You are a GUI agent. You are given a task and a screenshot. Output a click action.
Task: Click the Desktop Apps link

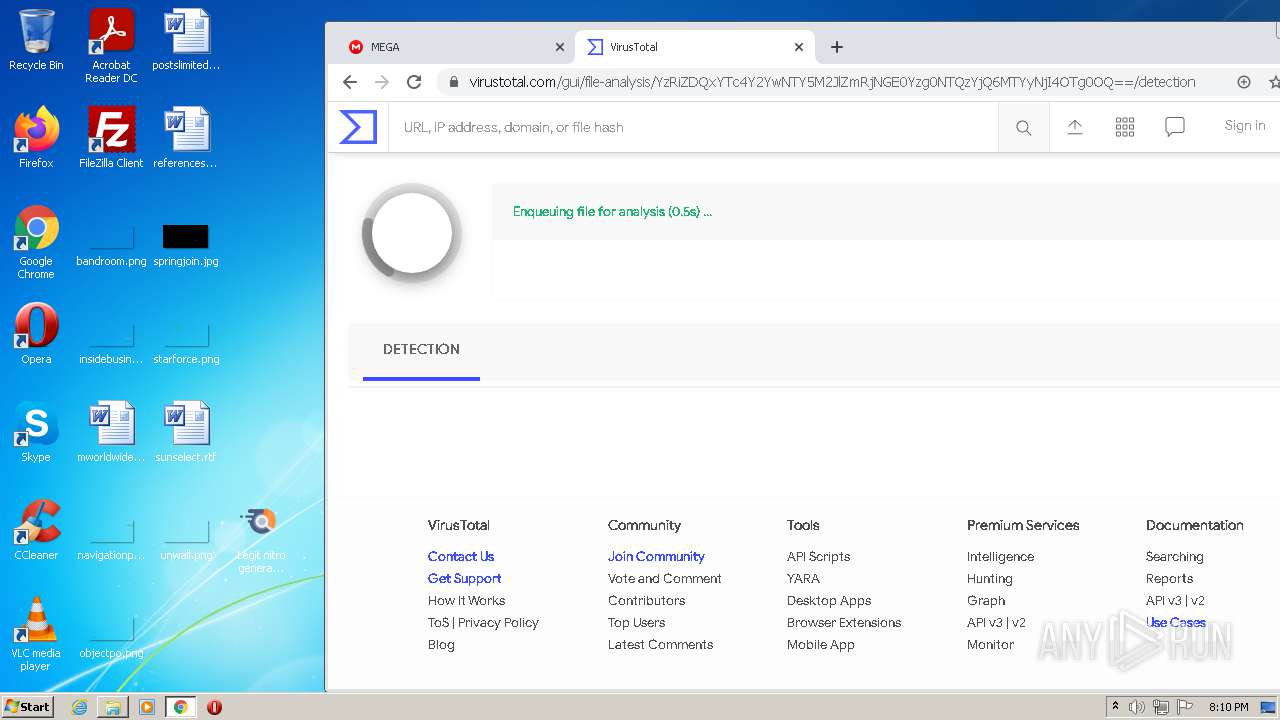tap(829, 600)
